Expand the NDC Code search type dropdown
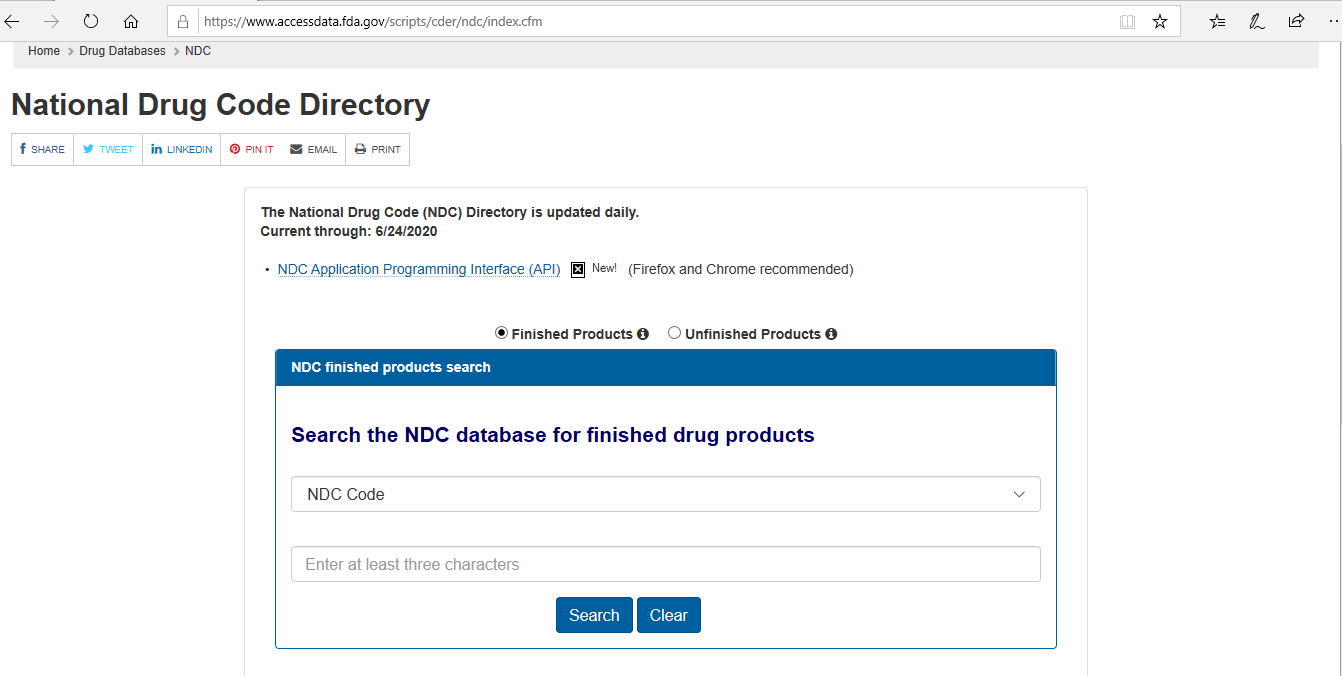The width and height of the screenshot is (1342, 676). click(x=665, y=494)
